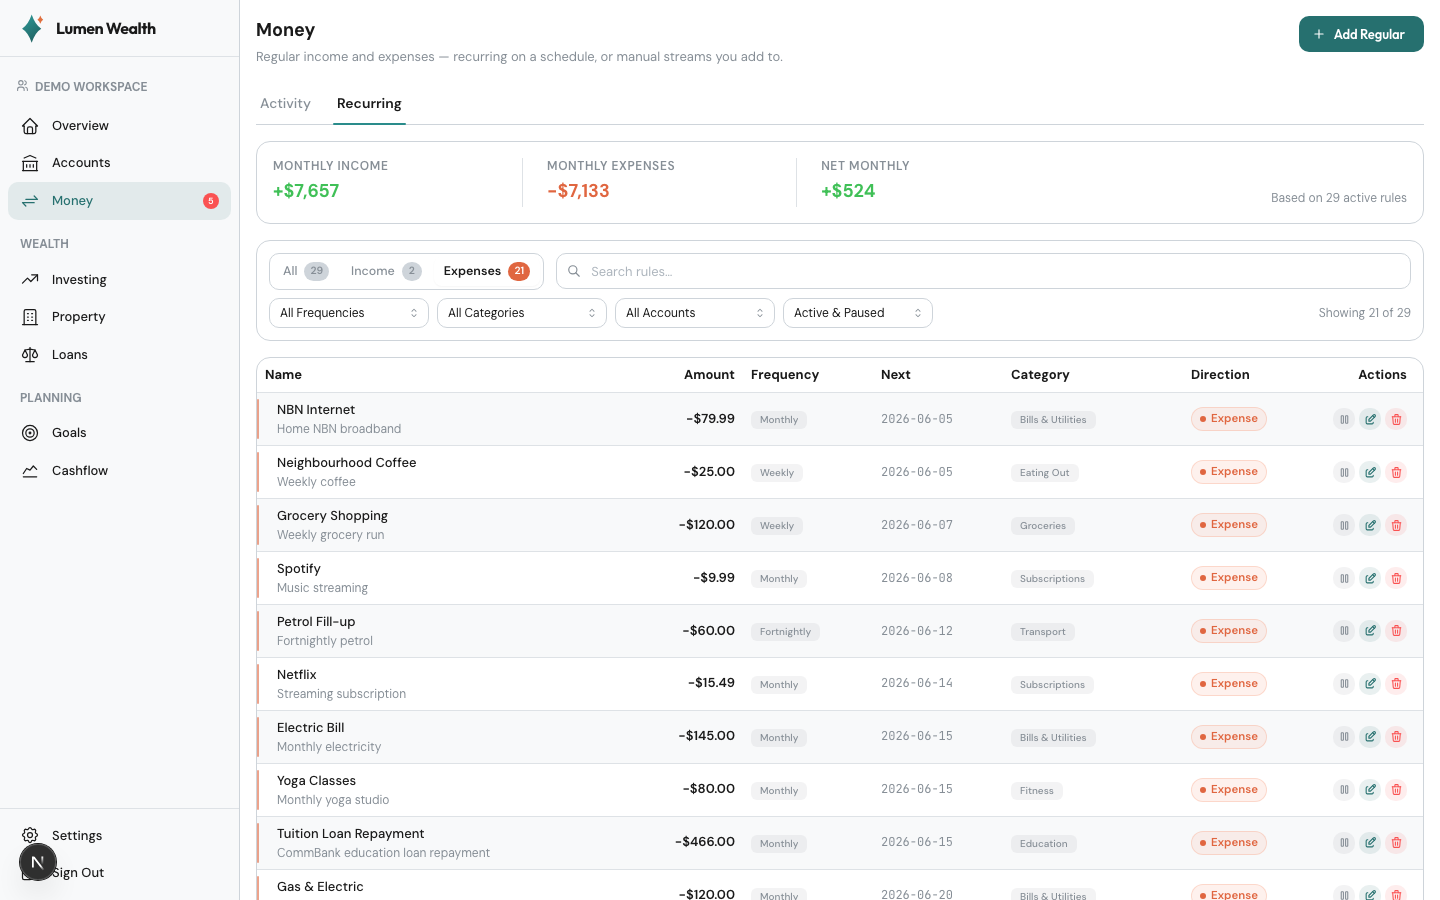Open the Active & Paused status dropdown
Screen dimensions: 1440x900
pos(858,313)
